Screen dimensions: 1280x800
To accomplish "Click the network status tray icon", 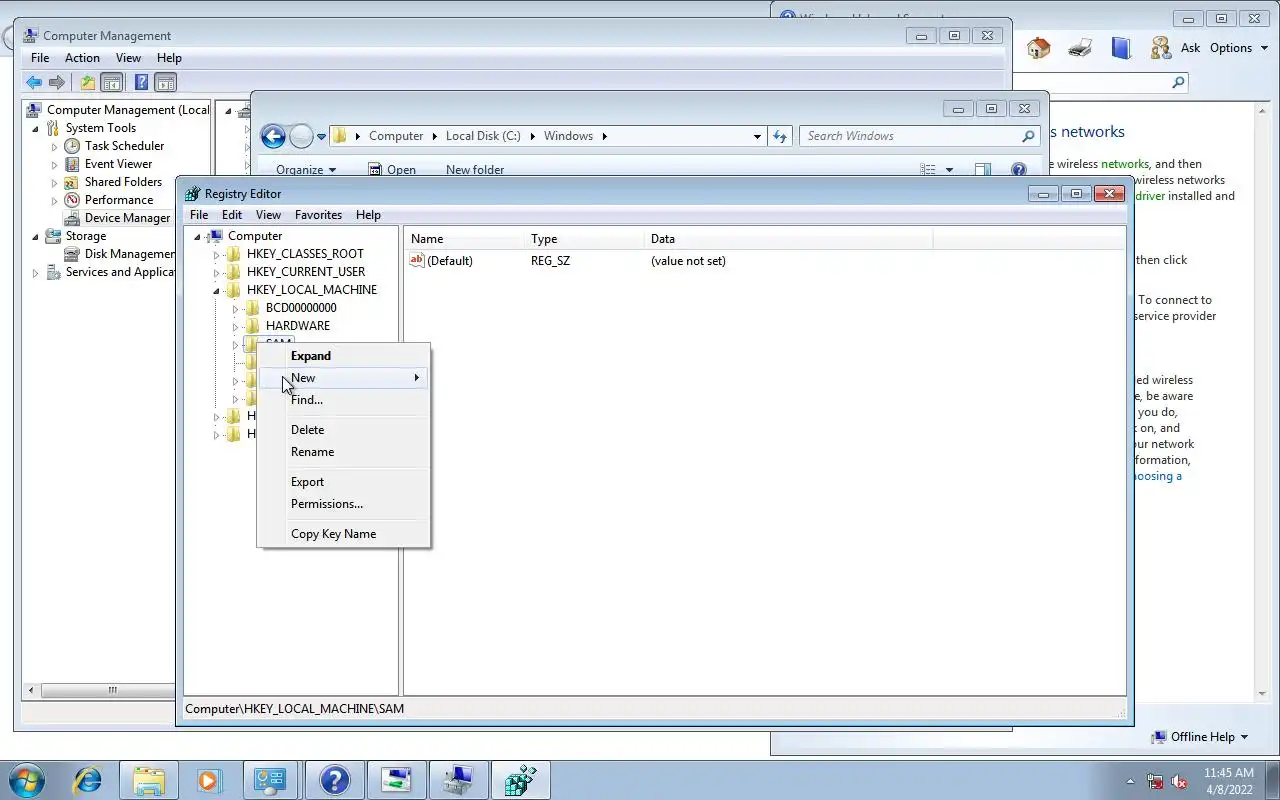I will (x=1155, y=781).
